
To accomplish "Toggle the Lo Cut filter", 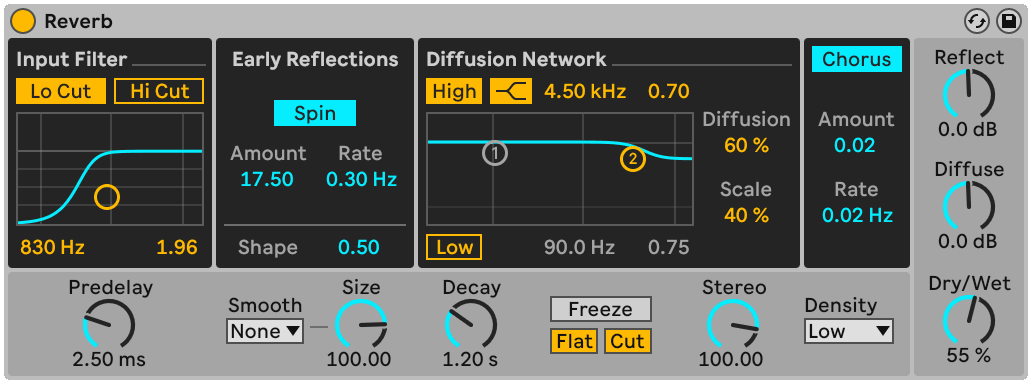I will (61, 91).
